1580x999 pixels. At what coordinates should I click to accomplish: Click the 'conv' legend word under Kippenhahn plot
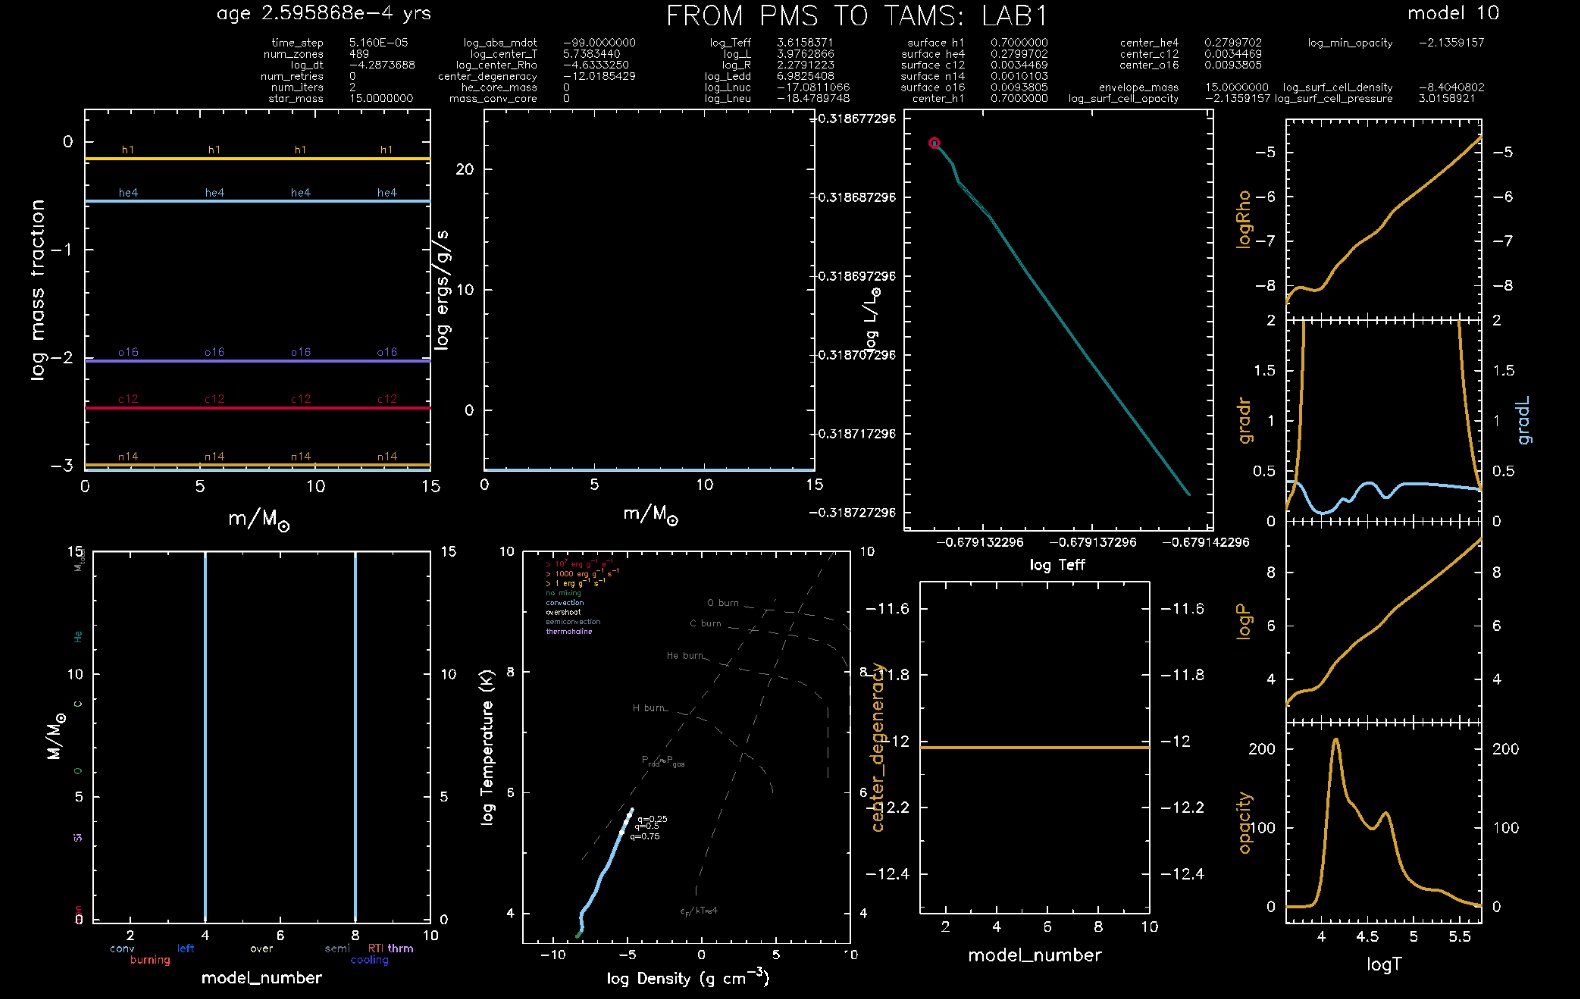[x=122, y=949]
